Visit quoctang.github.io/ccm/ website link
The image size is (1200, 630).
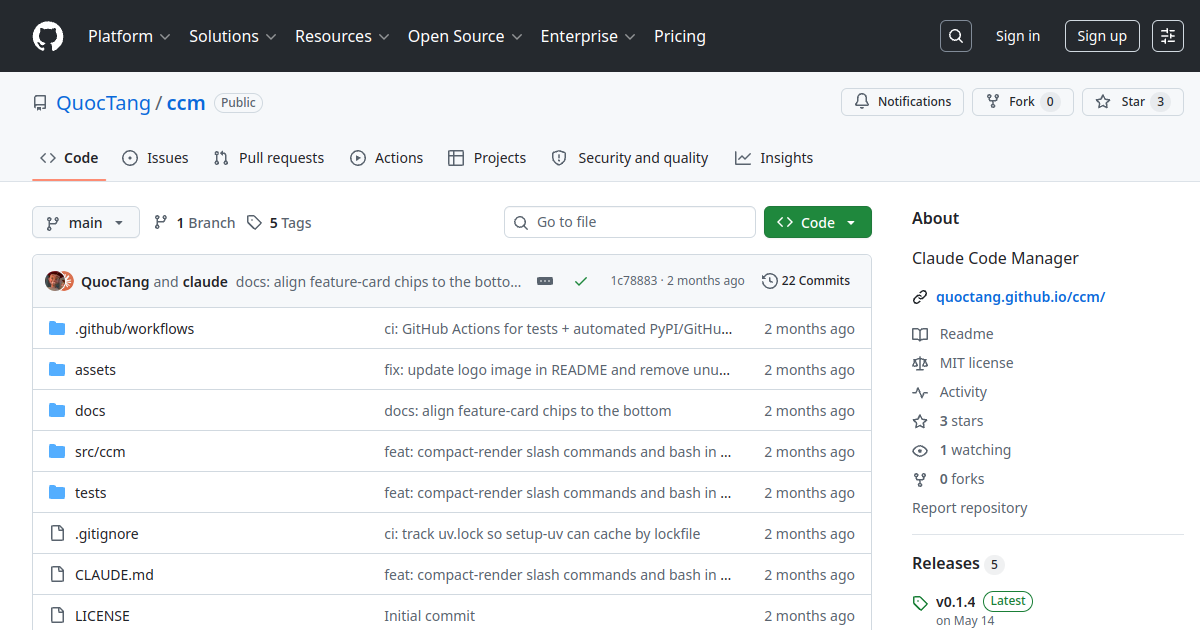pos(1020,297)
